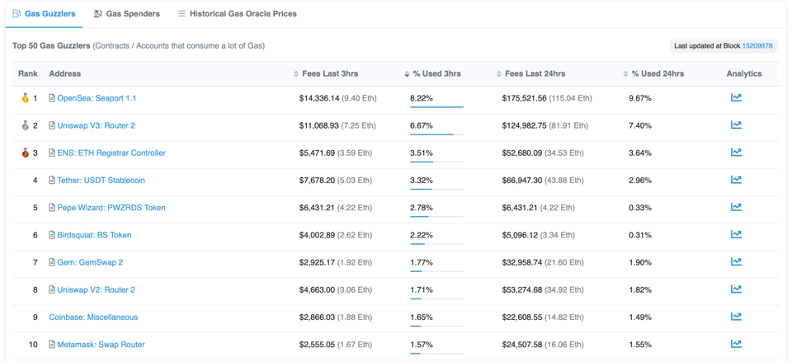This screenshot has width=792, height=362.
Task: Open analytics chart icon for OpenSea Seaport 1.1
Action: click(736, 97)
